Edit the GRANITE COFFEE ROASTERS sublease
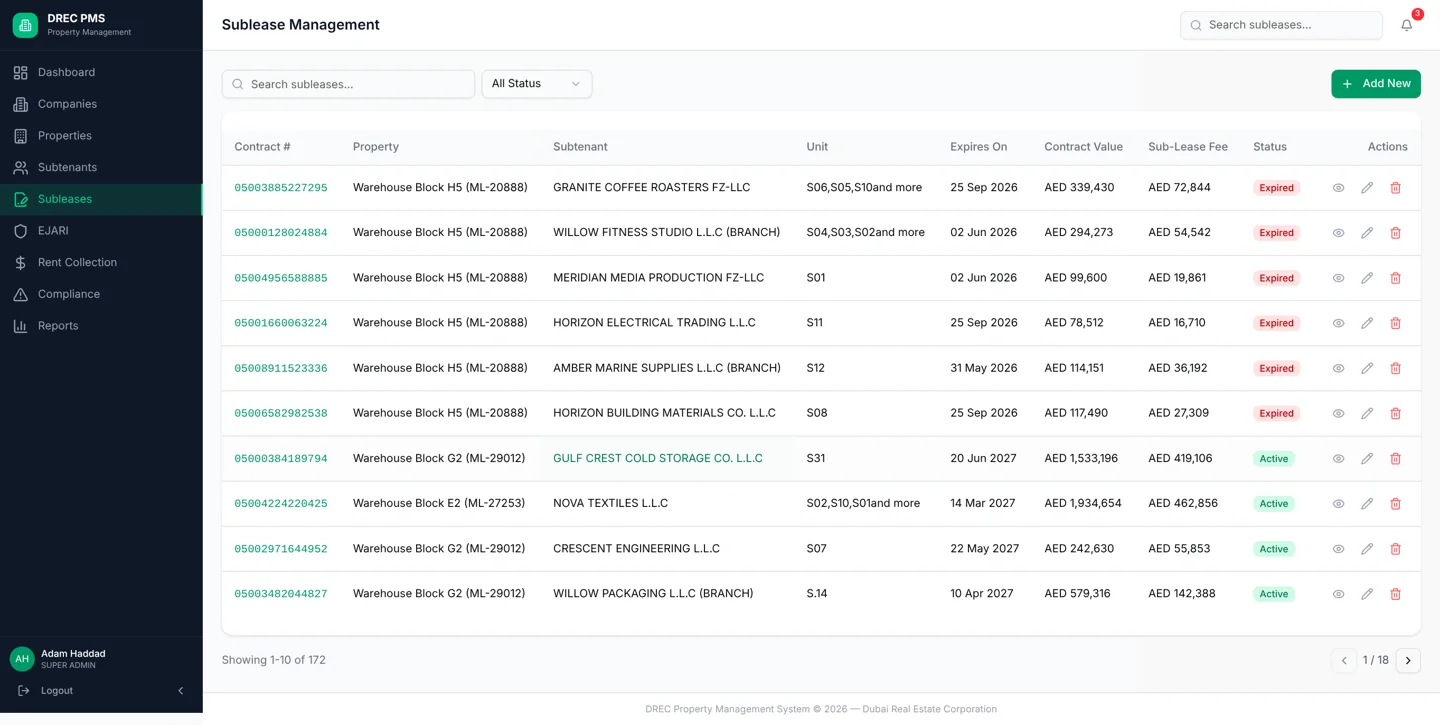The image size is (1440, 725). coord(1367,188)
